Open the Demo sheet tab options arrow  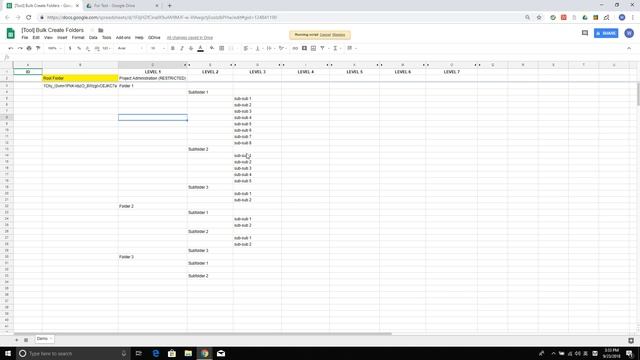coord(51,339)
